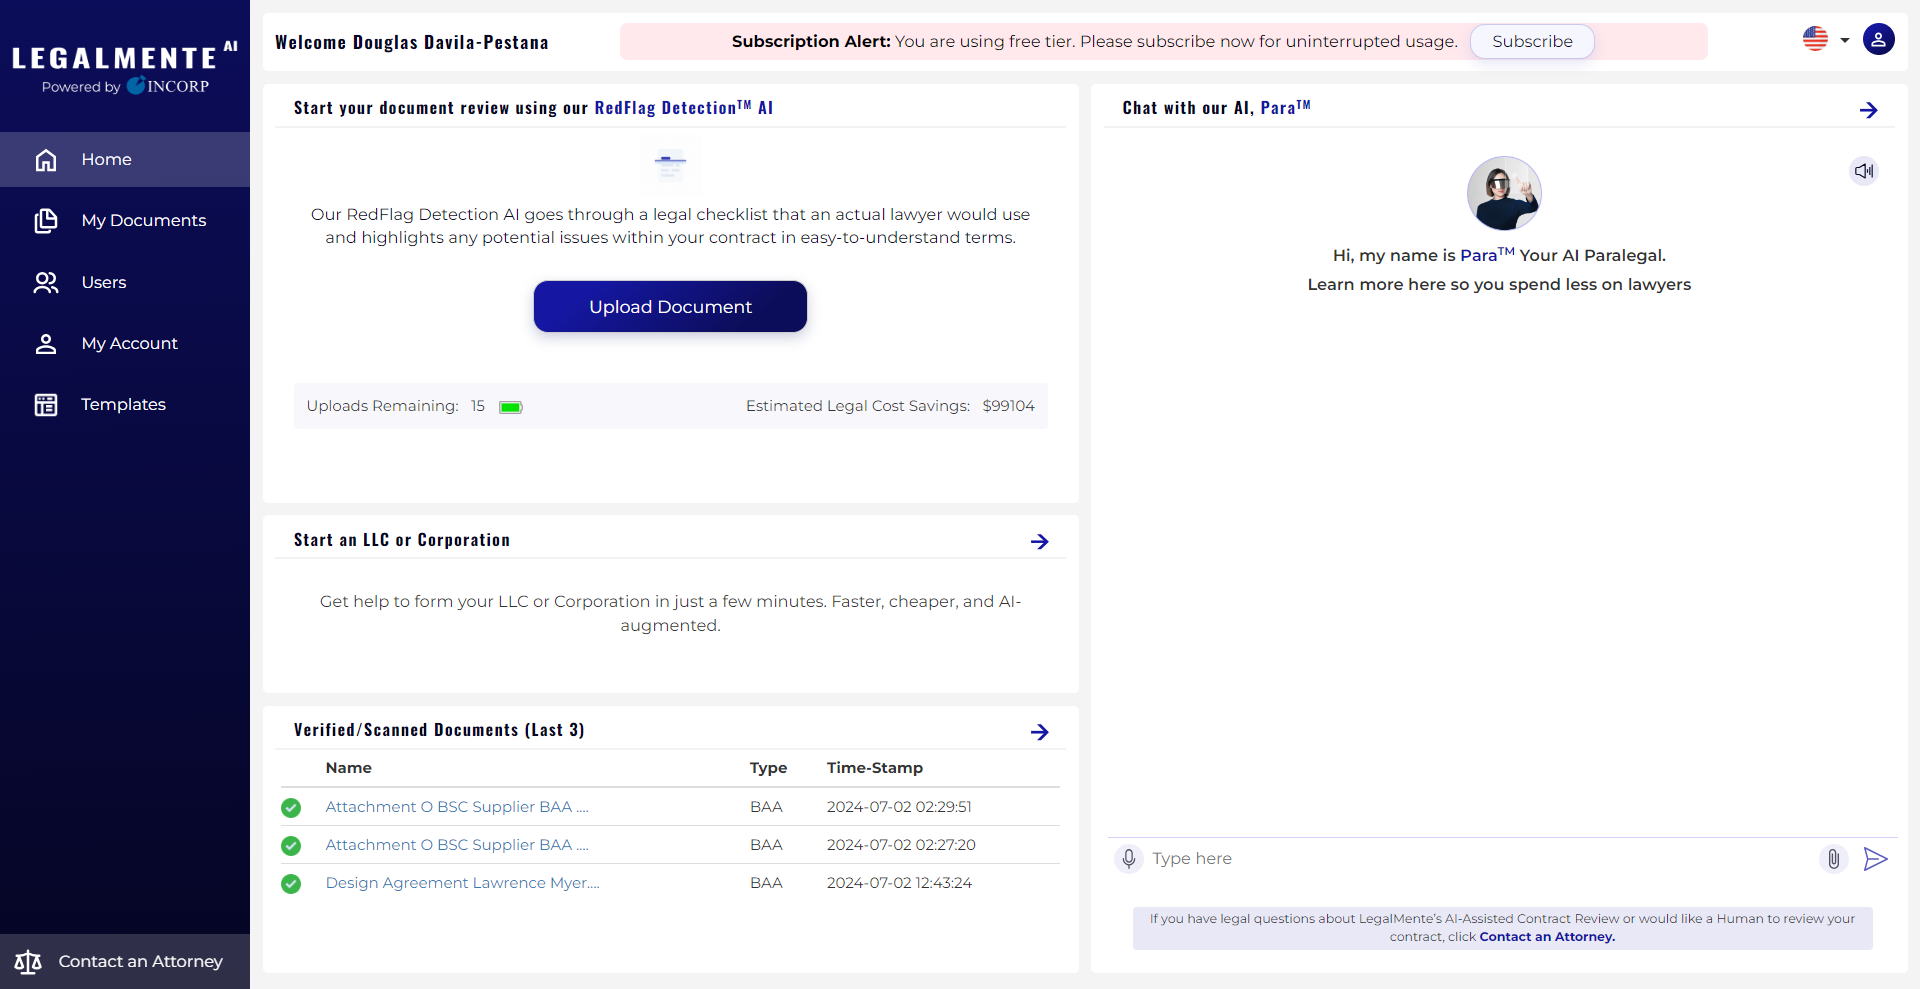Open My Documents in the sidebar
The height and width of the screenshot is (989, 1920).
click(x=143, y=221)
